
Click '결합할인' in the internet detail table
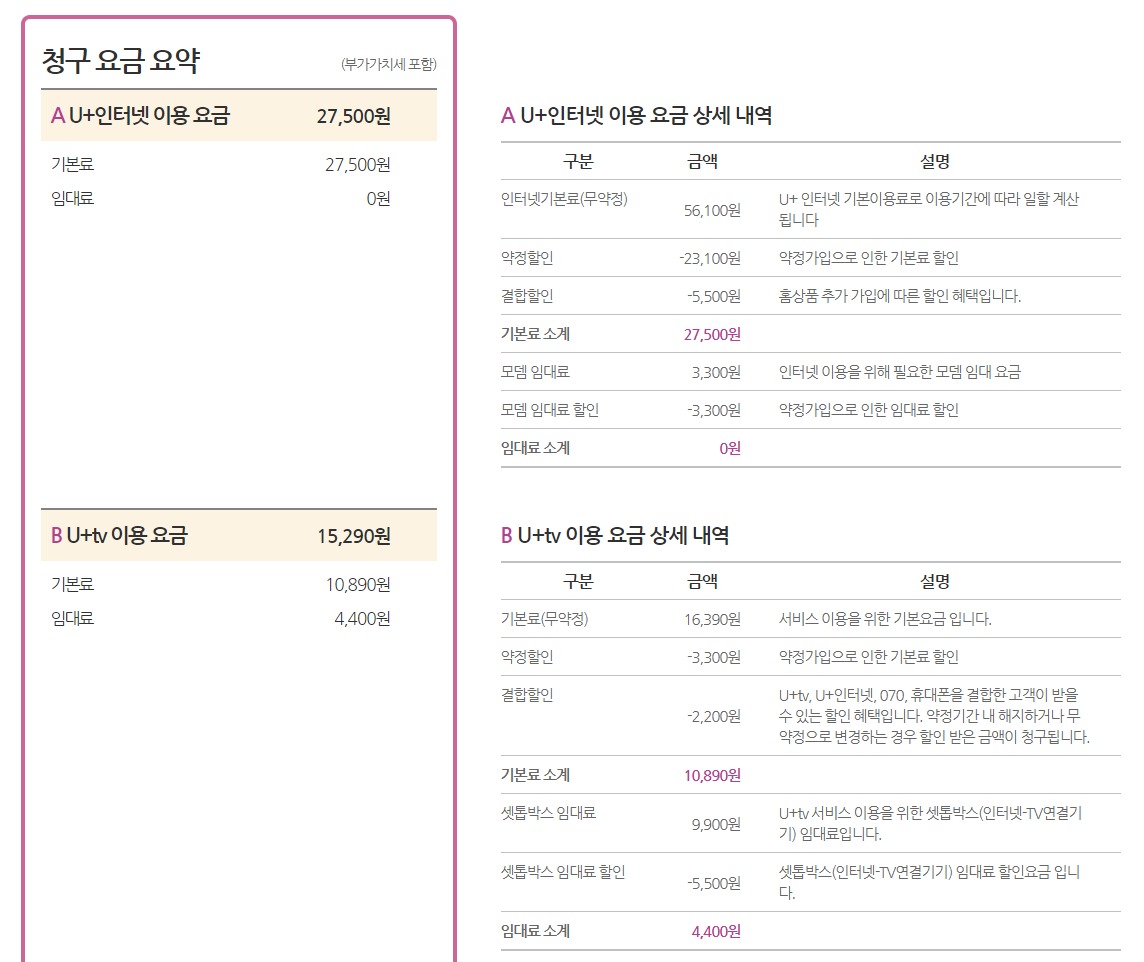[527, 295]
